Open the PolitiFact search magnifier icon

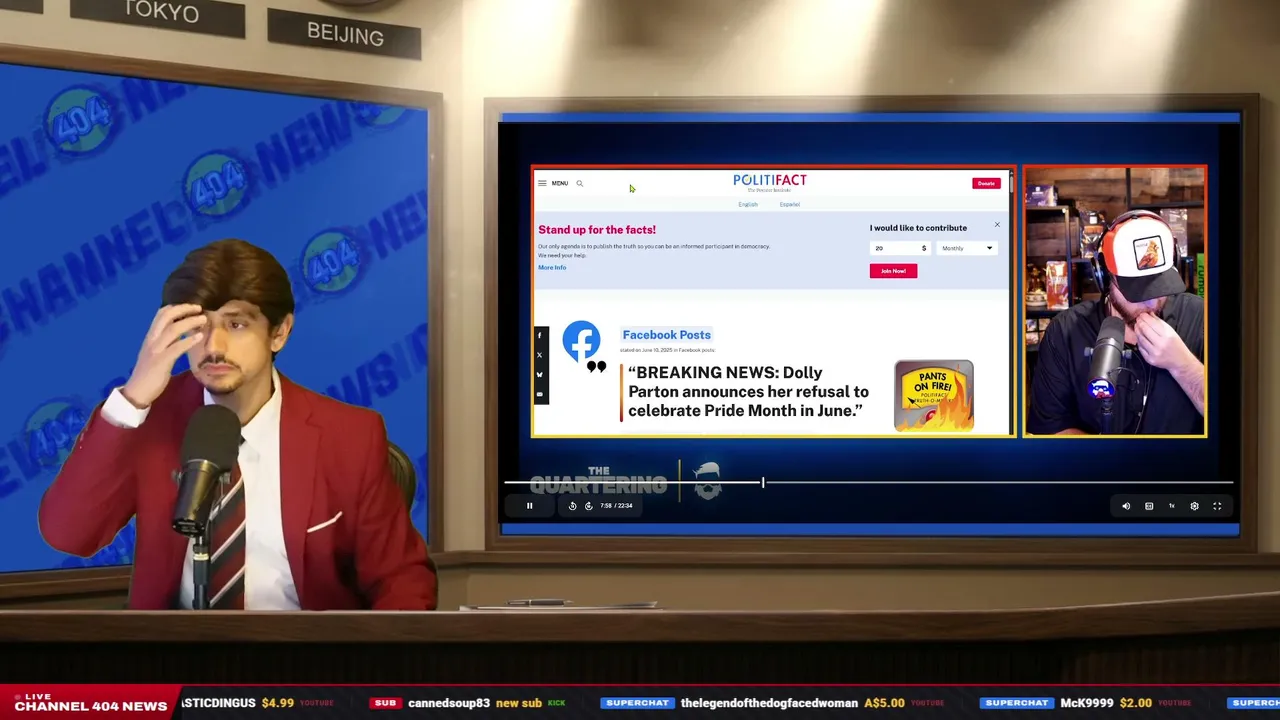pyautogui.click(x=579, y=183)
